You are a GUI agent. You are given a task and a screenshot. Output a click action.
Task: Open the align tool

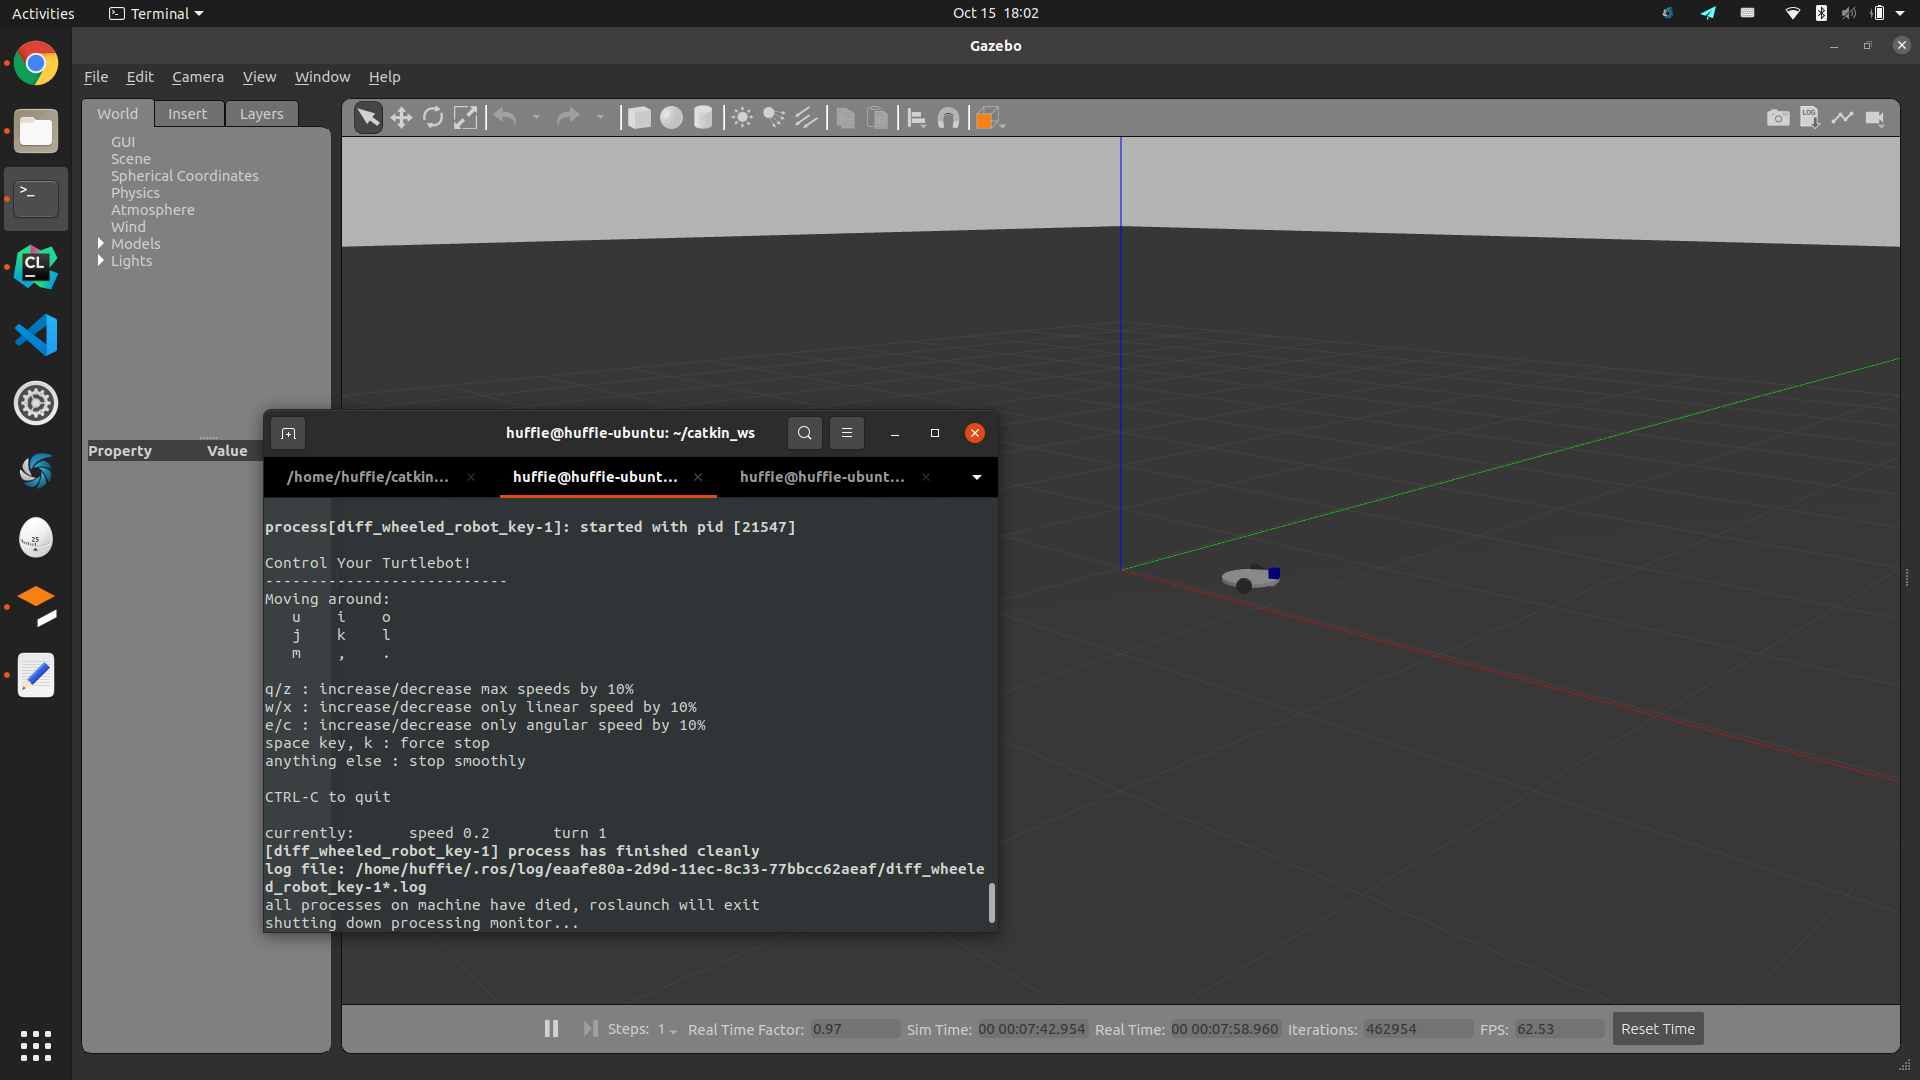click(x=916, y=118)
